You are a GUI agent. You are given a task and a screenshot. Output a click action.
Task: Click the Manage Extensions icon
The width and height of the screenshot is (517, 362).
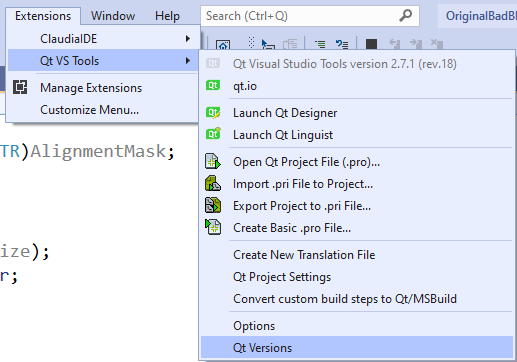(20, 87)
